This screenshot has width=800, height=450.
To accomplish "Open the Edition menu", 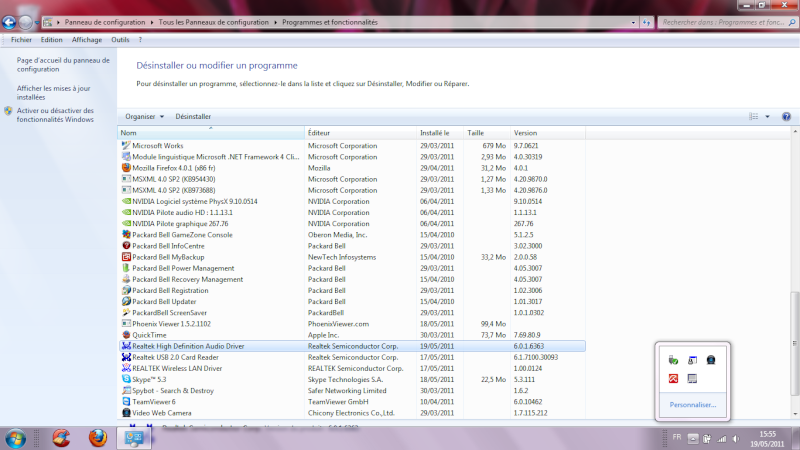I will 52,40.
